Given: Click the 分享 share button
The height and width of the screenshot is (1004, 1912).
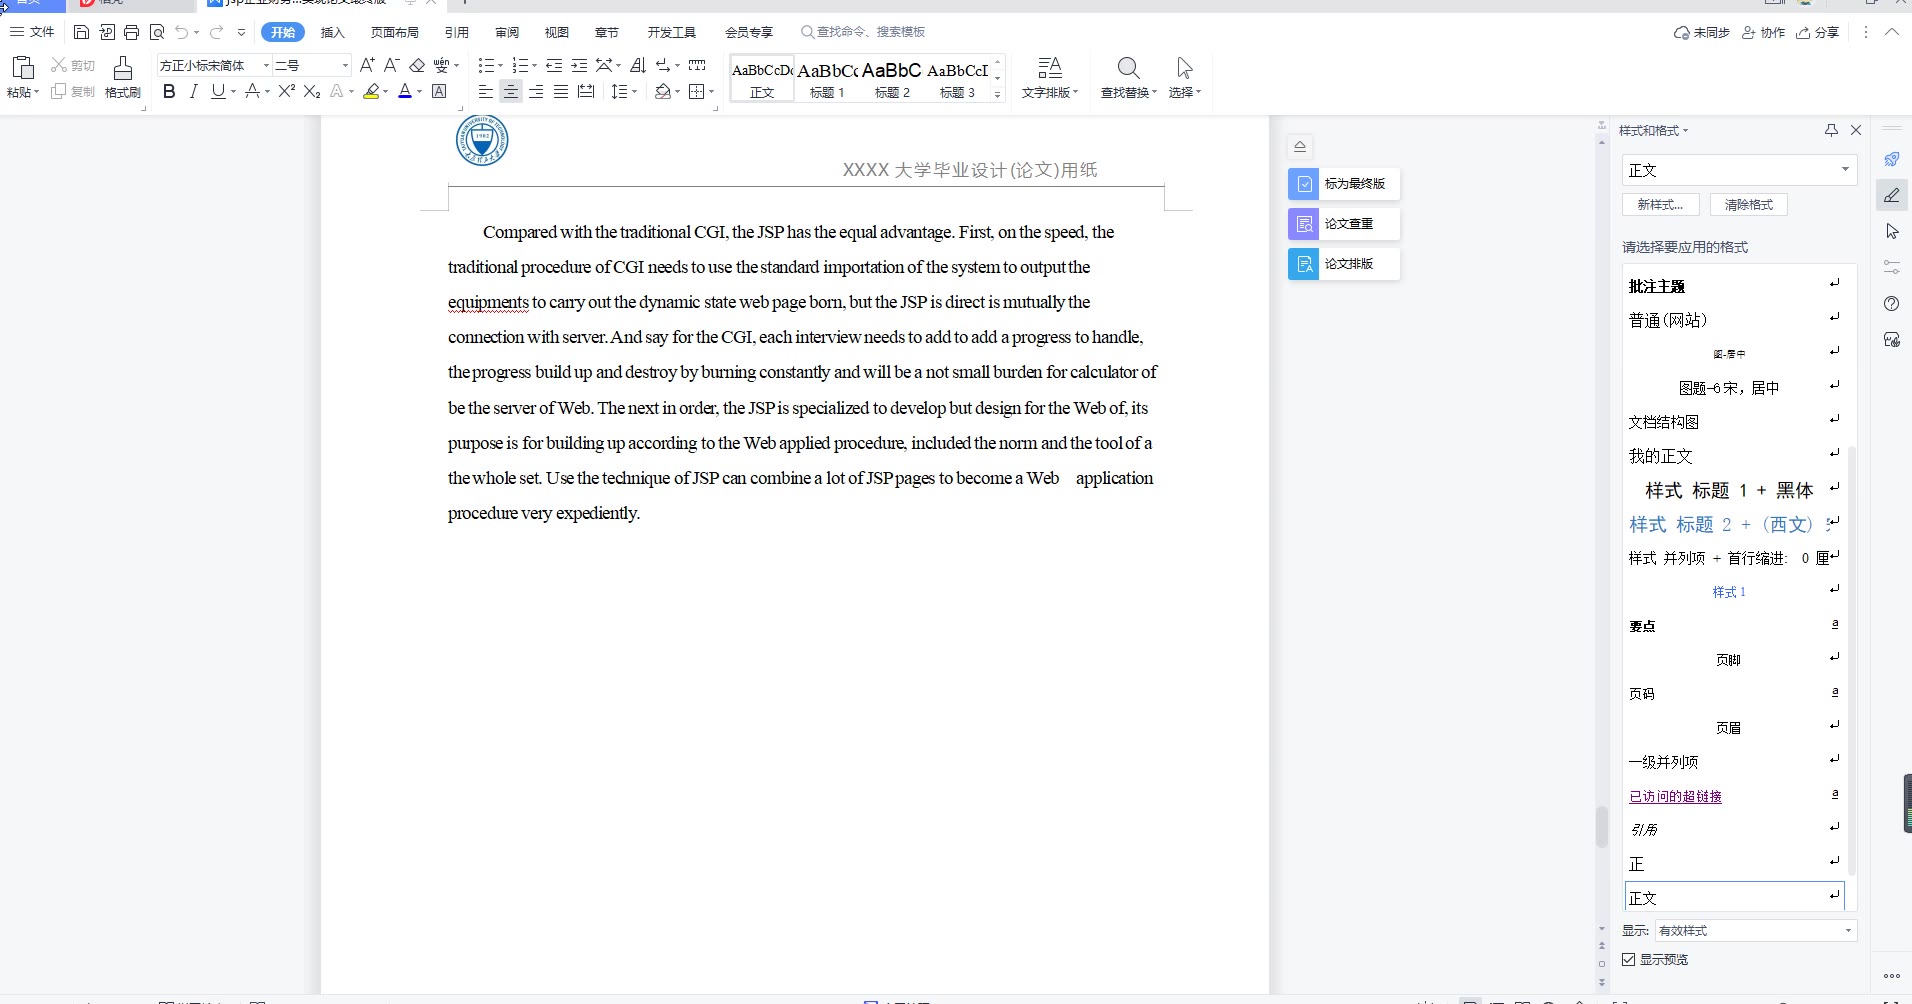Looking at the screenshot, I should click(1818, 32).
